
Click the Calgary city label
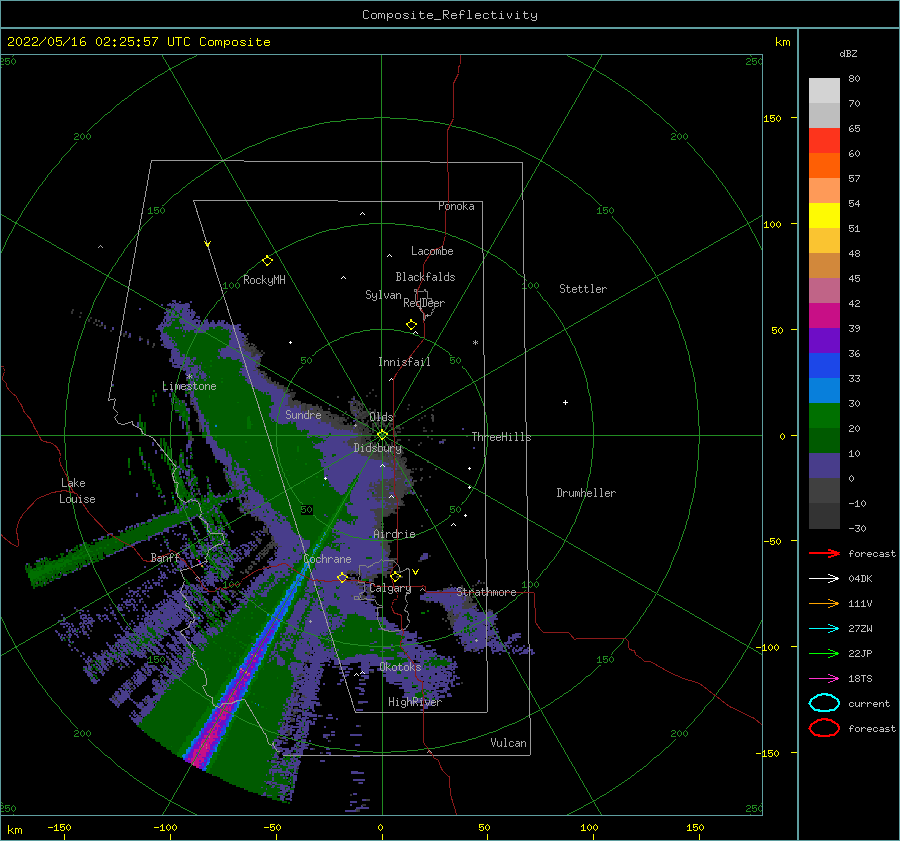[x=390, y=588]
